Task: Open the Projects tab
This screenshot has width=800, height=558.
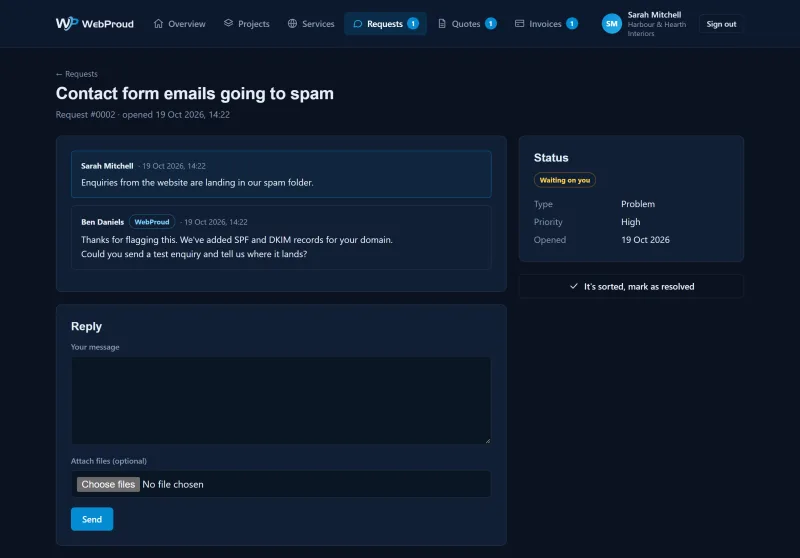Action: 246,24
